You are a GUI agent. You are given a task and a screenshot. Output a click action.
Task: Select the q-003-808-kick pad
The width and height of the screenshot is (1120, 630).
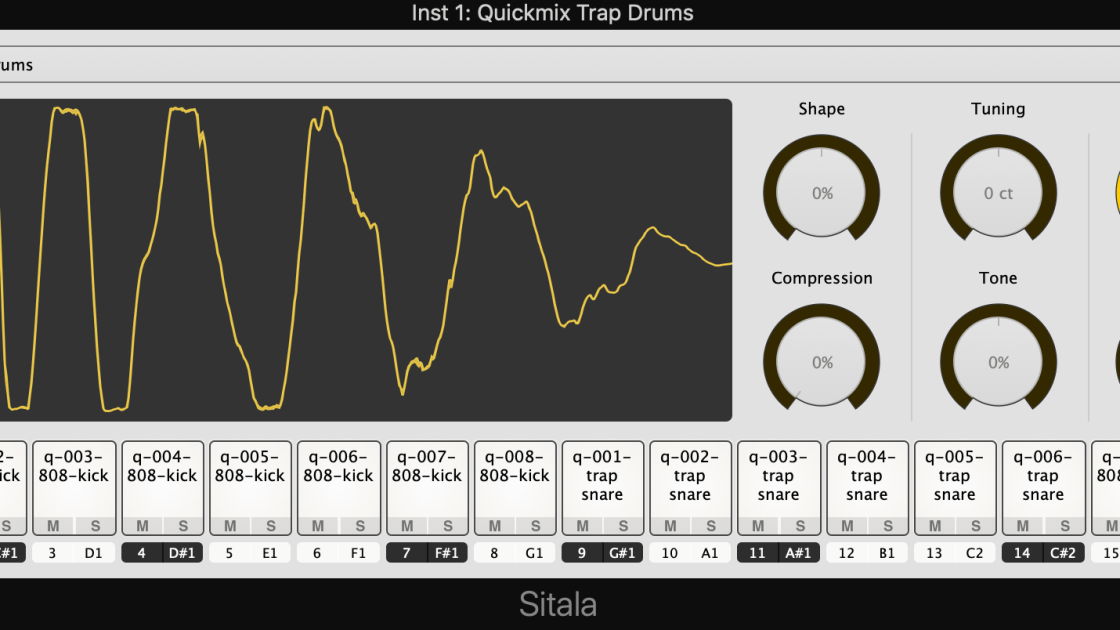(74, 476)
